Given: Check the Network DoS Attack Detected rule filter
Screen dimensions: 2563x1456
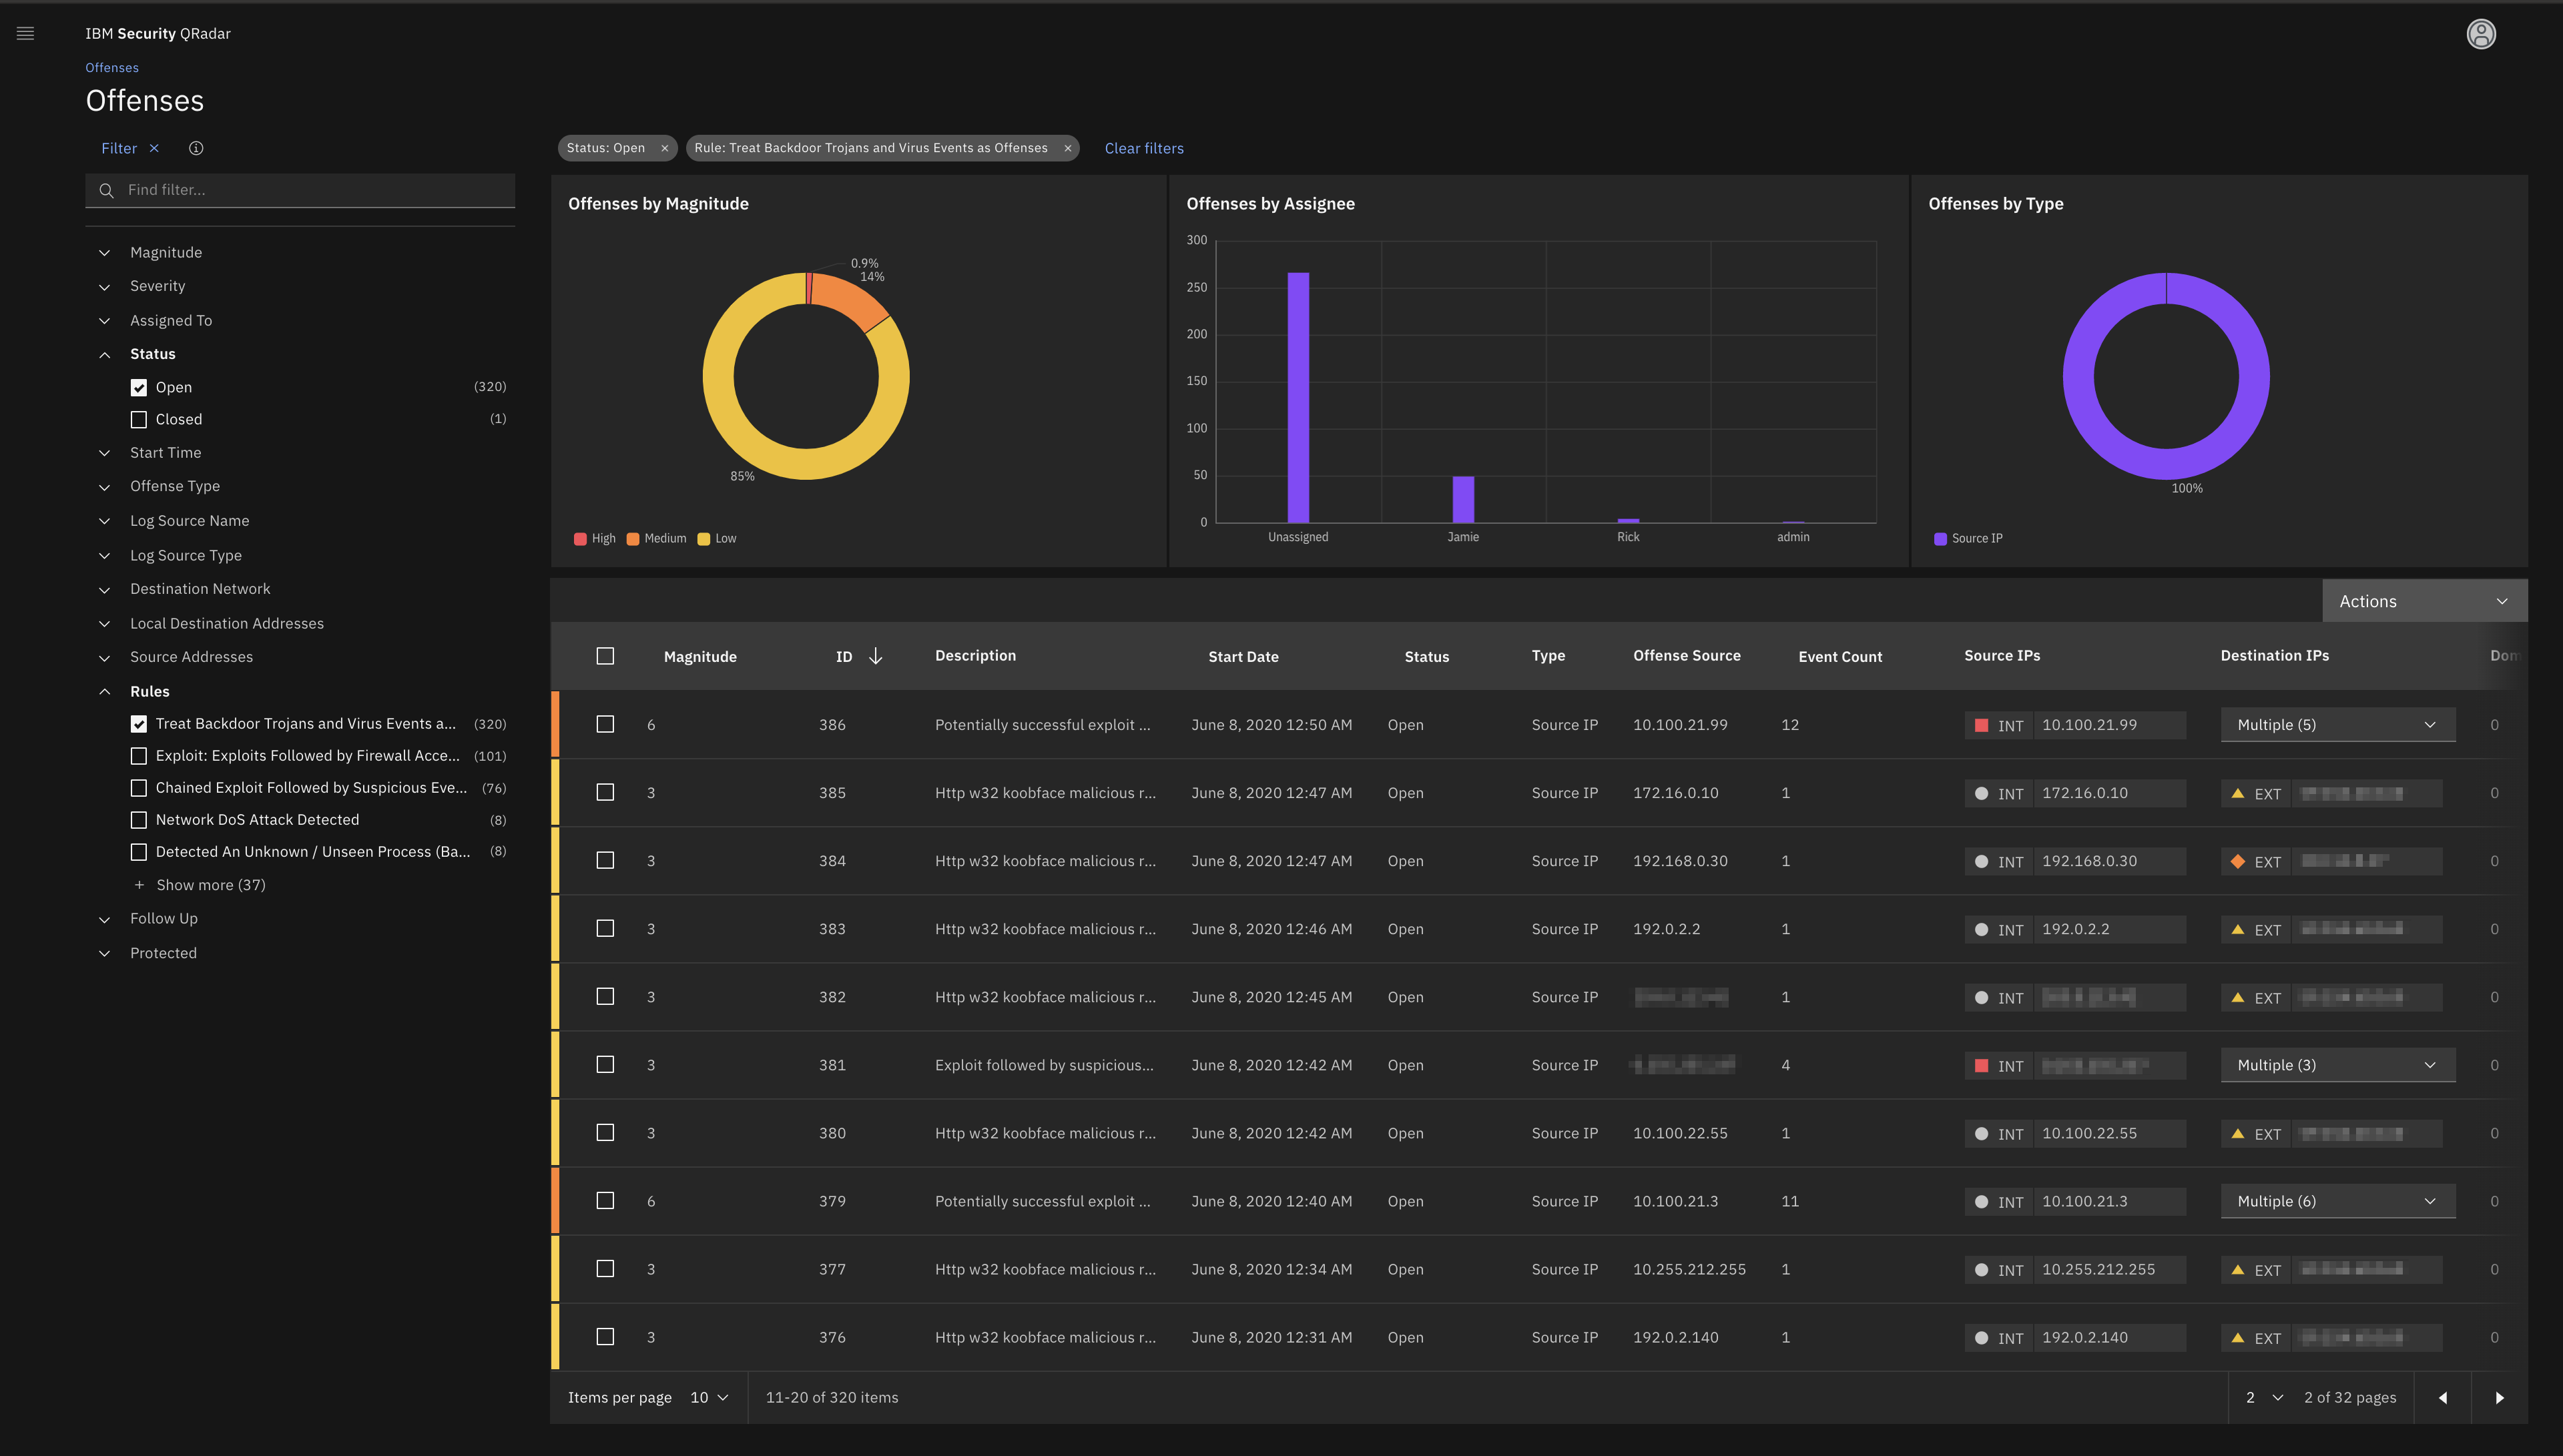Looking at the screenshot, I should (x=139, y=819).
